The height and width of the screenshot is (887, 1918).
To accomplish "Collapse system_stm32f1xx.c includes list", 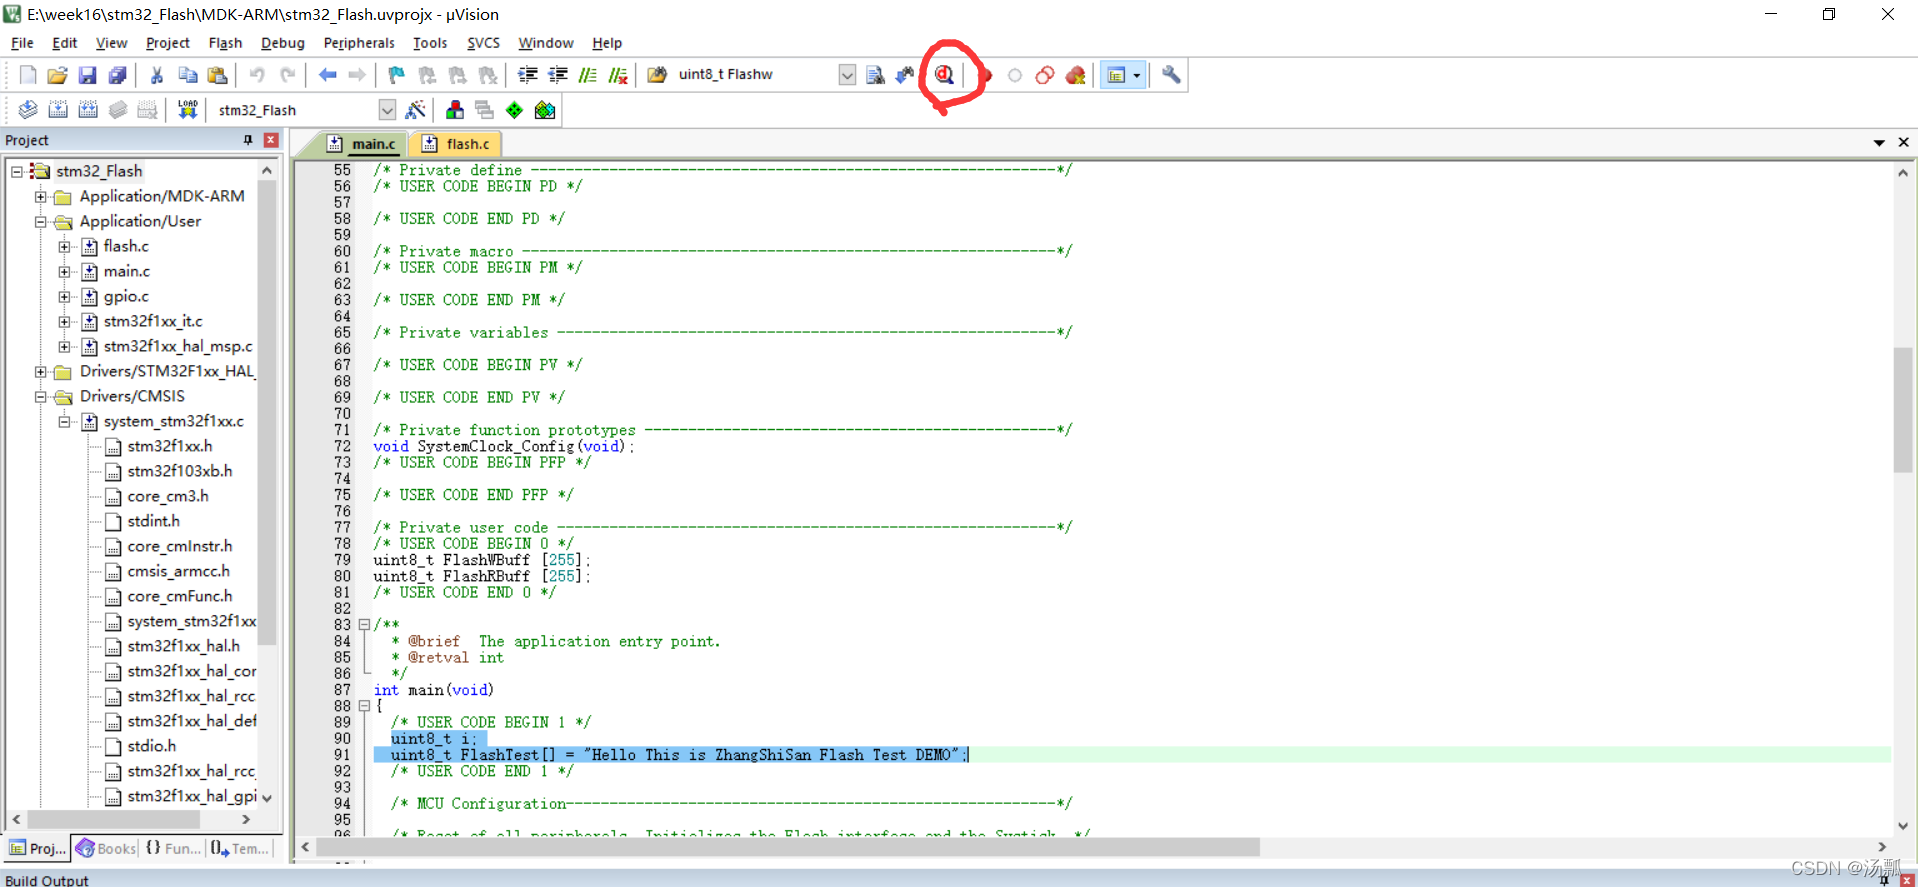I will (65, 421).
